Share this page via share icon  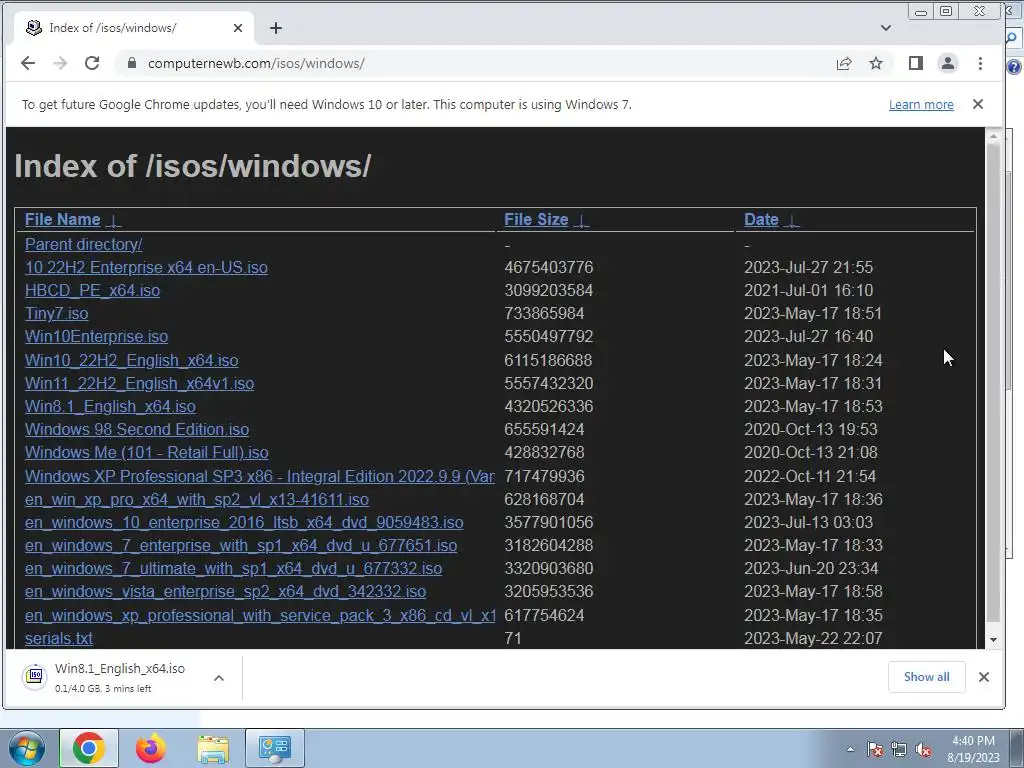point(844,63)
